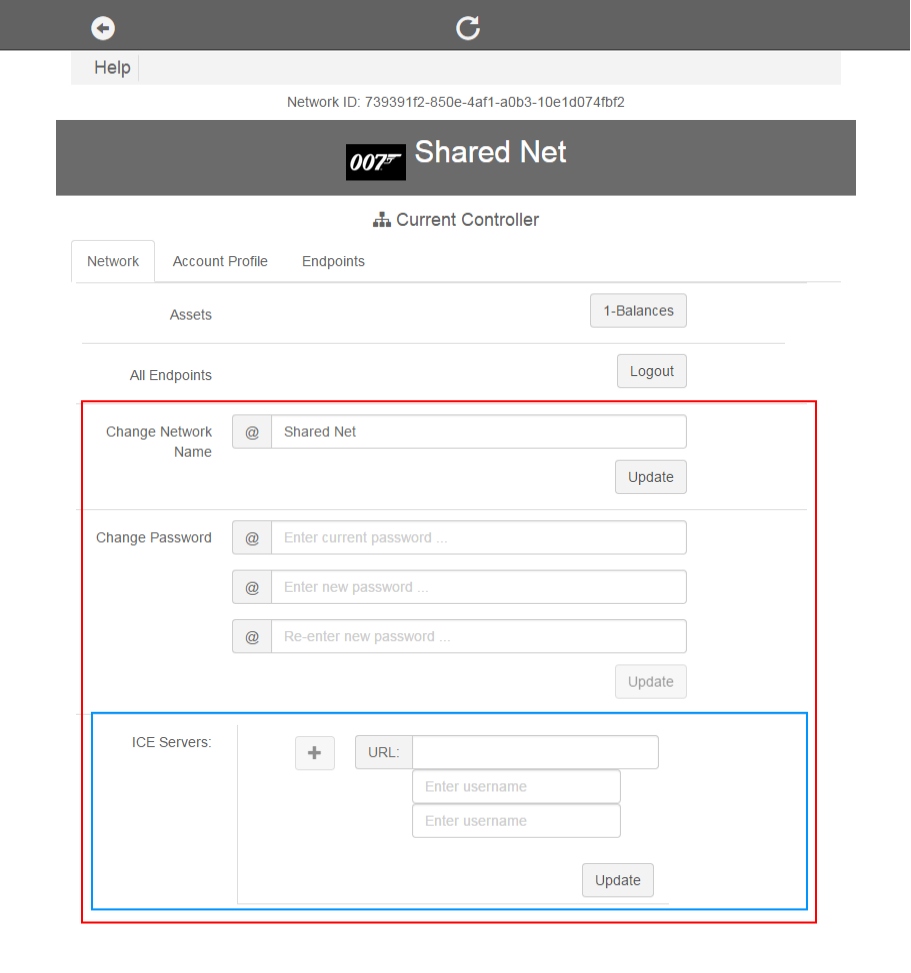
Task: Focus the Shared Net network name field
Action: pyautogui.click(x=478, y=432)
